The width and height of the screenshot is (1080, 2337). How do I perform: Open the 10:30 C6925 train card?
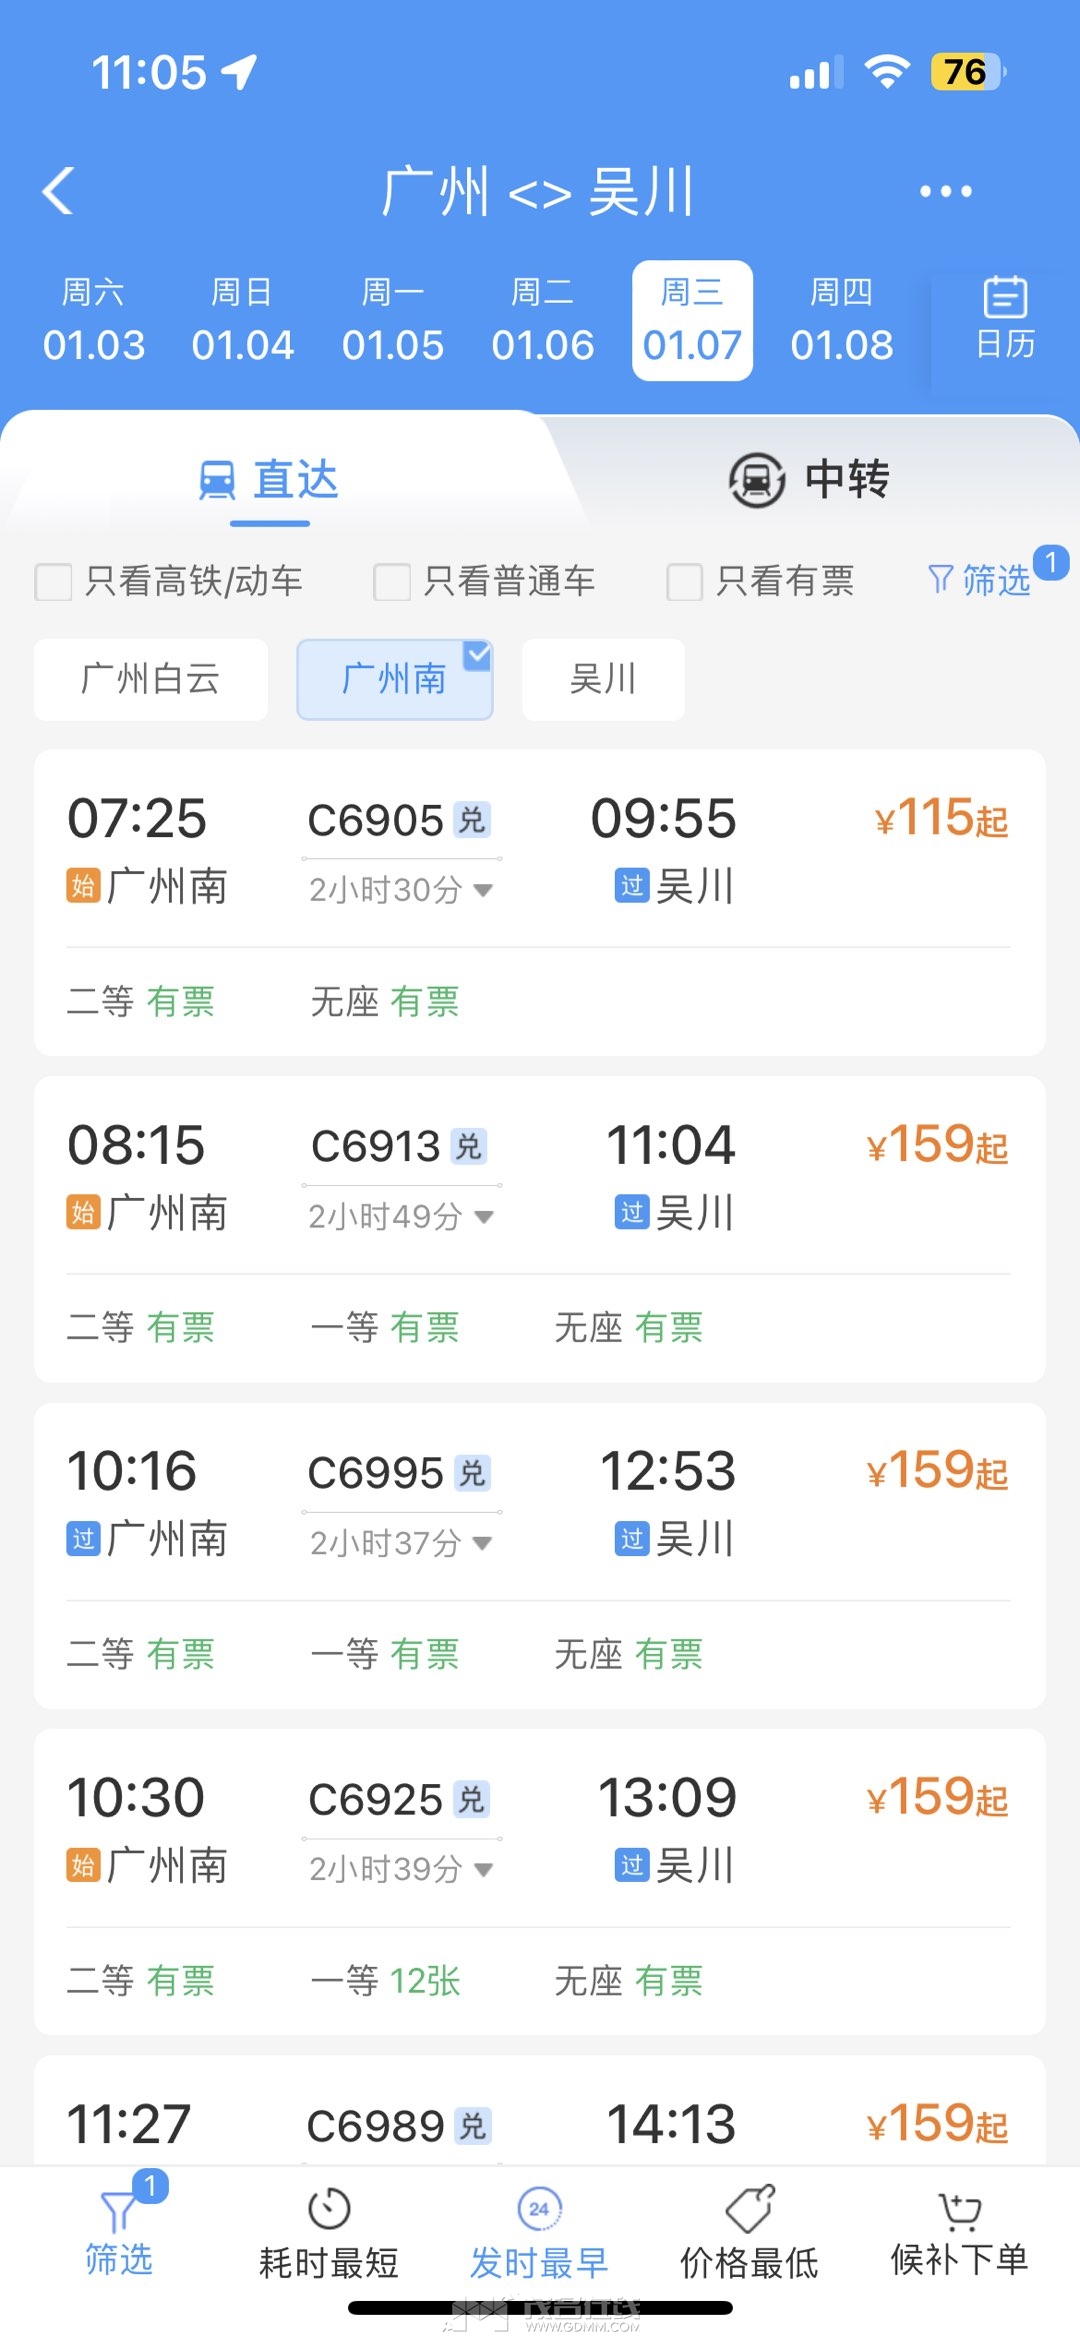pos(540,1880)
